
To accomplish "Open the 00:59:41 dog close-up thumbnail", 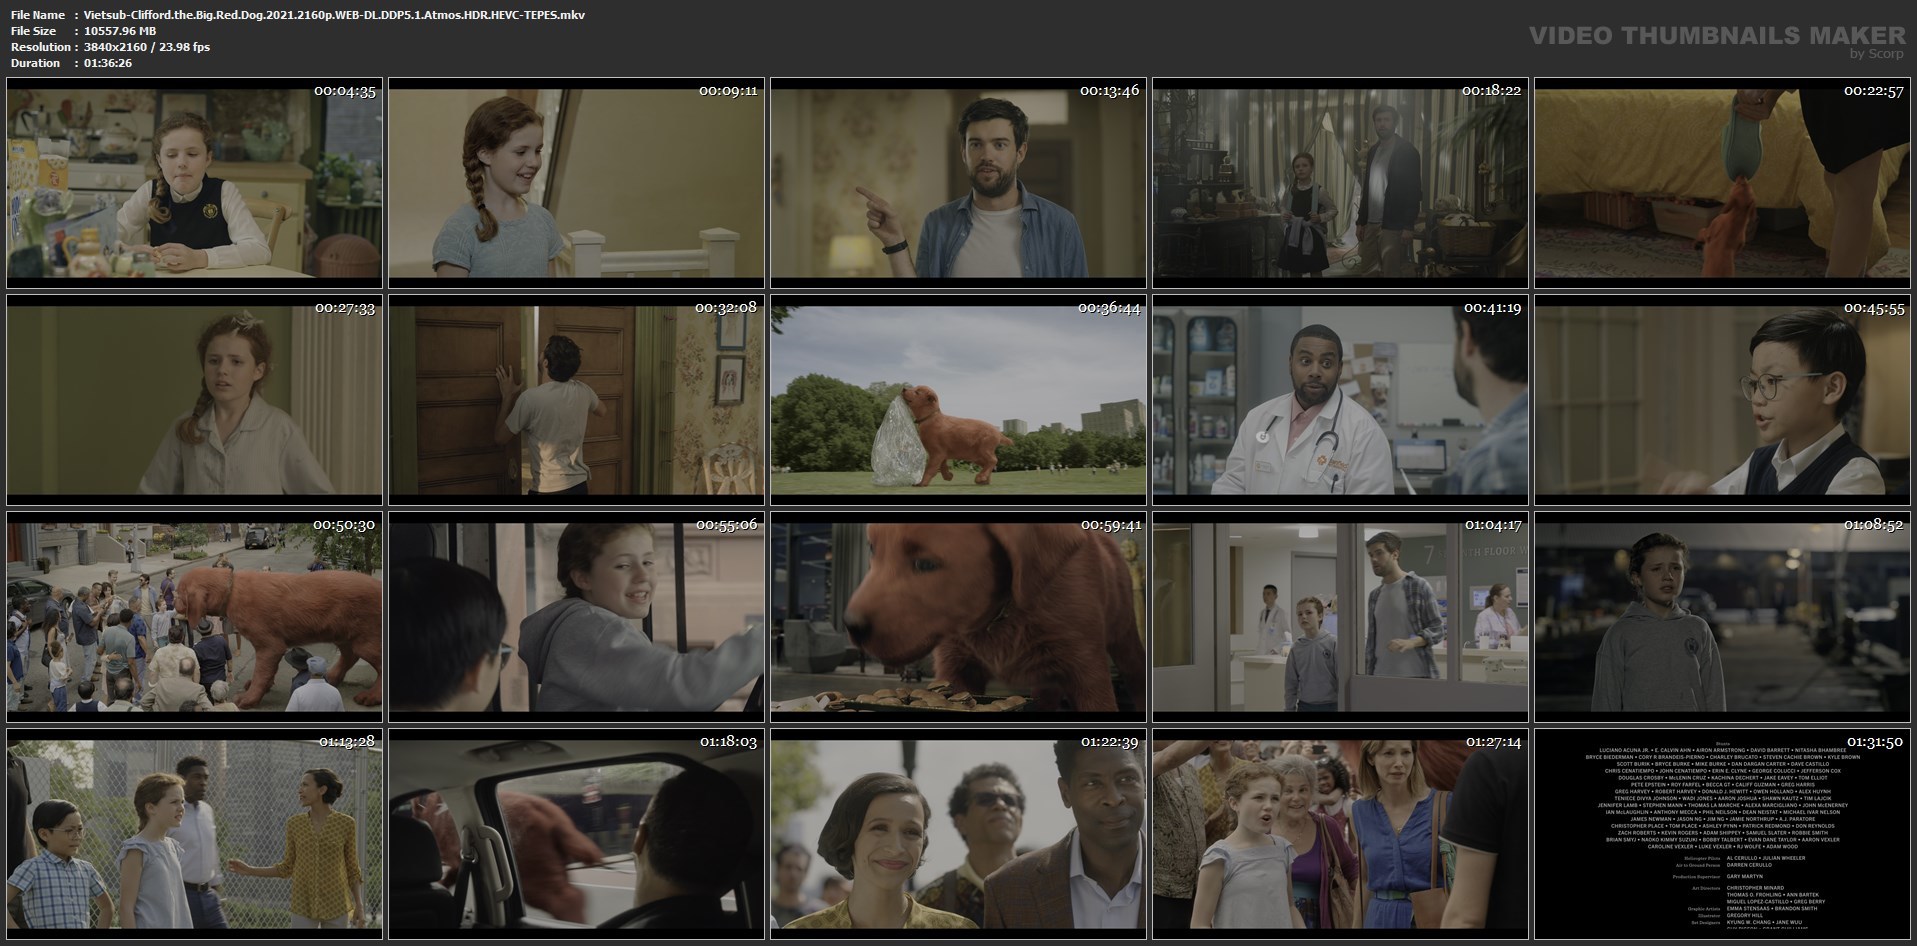I will point(958,617).
